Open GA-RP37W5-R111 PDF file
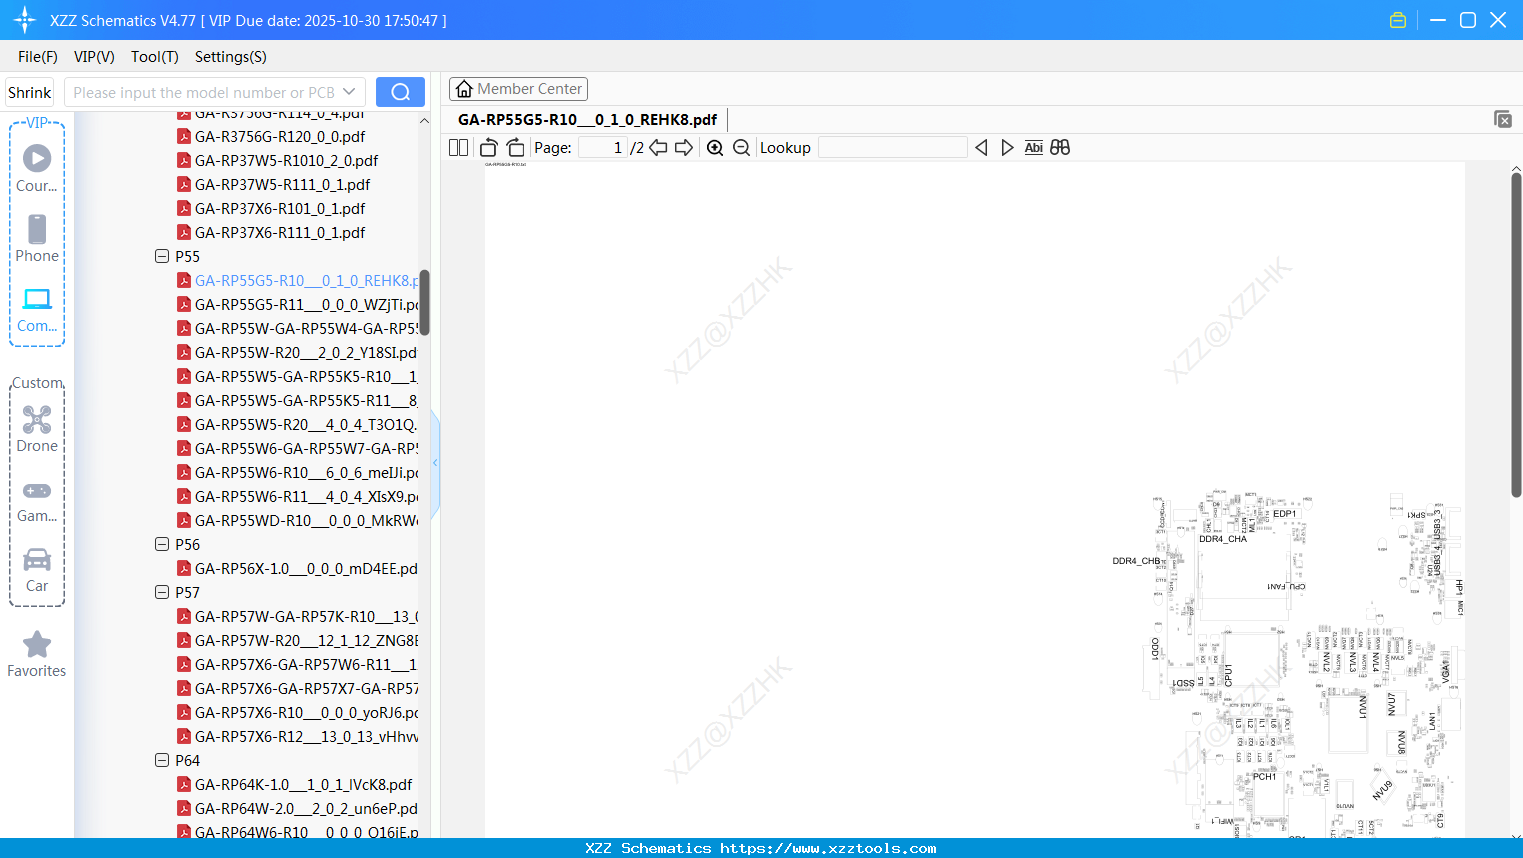The image size is (1523, 858). click(282, 184)
